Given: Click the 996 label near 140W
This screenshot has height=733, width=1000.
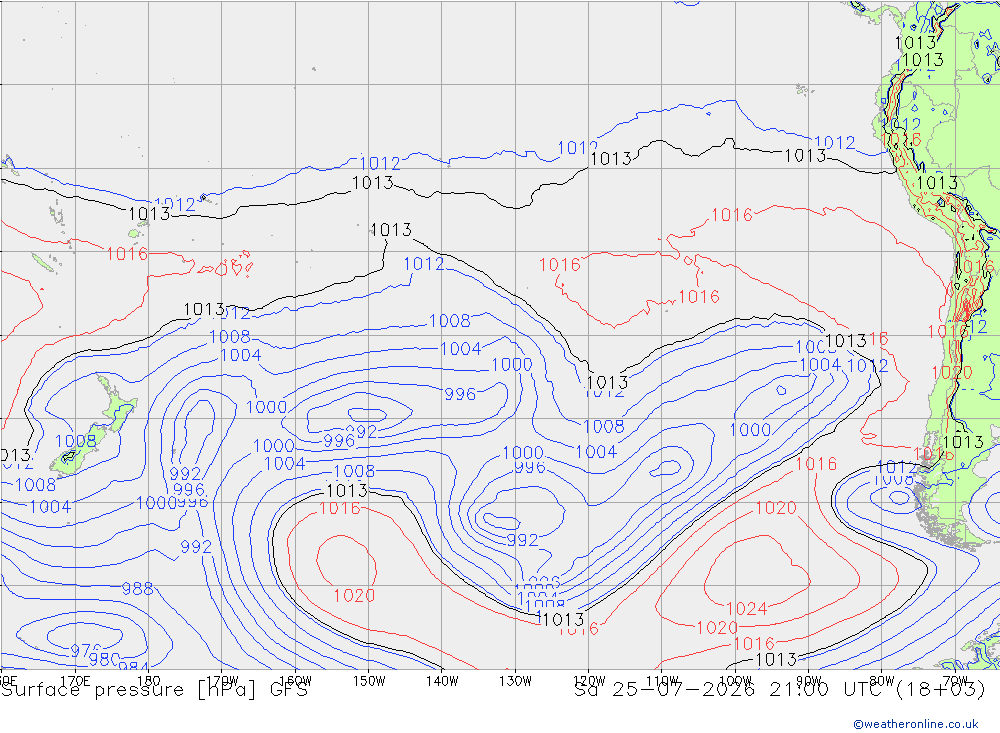Looking at the screenshot, I should pos(460,394).
